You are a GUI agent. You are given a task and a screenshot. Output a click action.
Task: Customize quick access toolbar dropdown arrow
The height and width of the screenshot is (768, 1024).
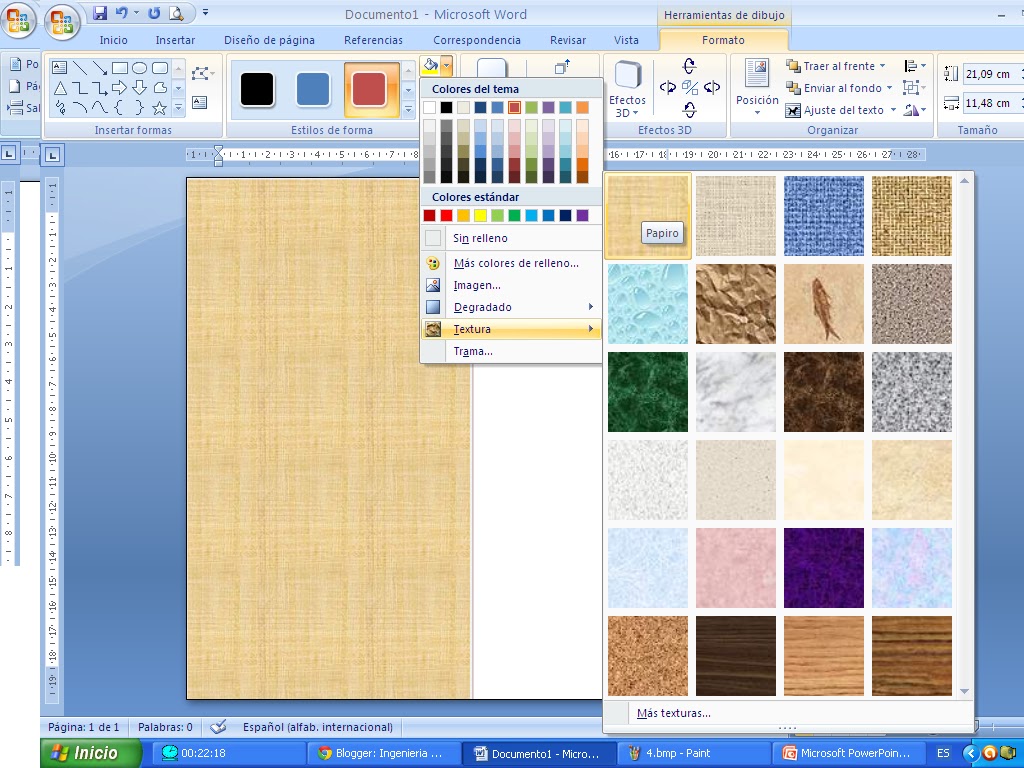[205, 13]
